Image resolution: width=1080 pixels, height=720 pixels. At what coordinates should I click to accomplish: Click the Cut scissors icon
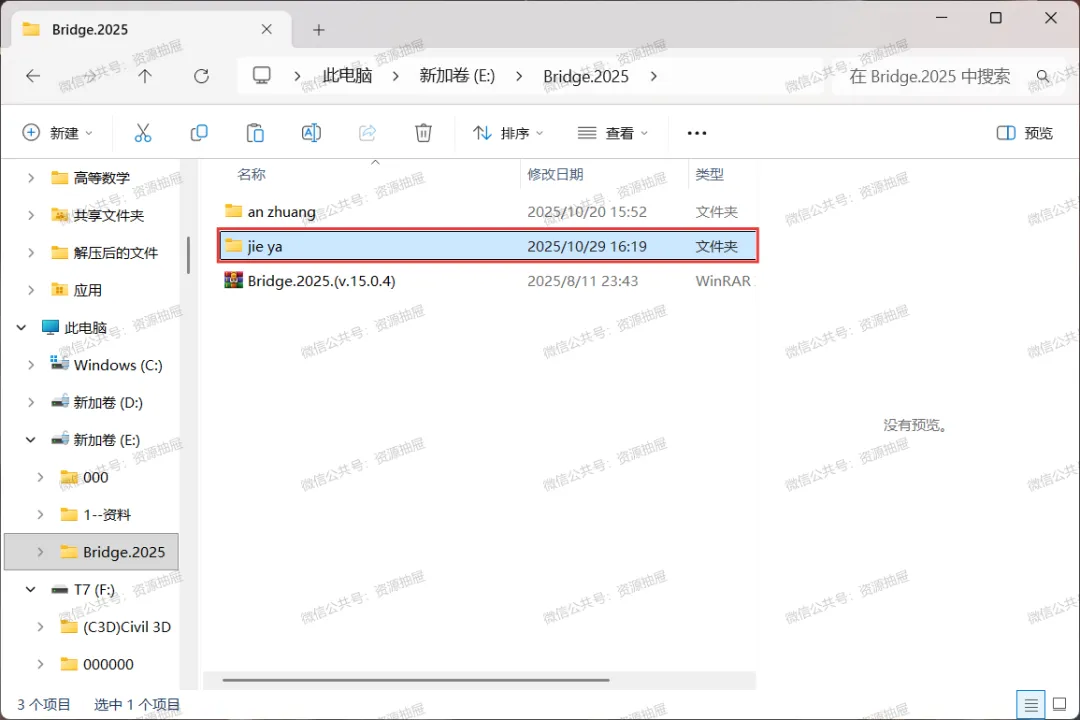pyautogui.click(x=143, y=133)
